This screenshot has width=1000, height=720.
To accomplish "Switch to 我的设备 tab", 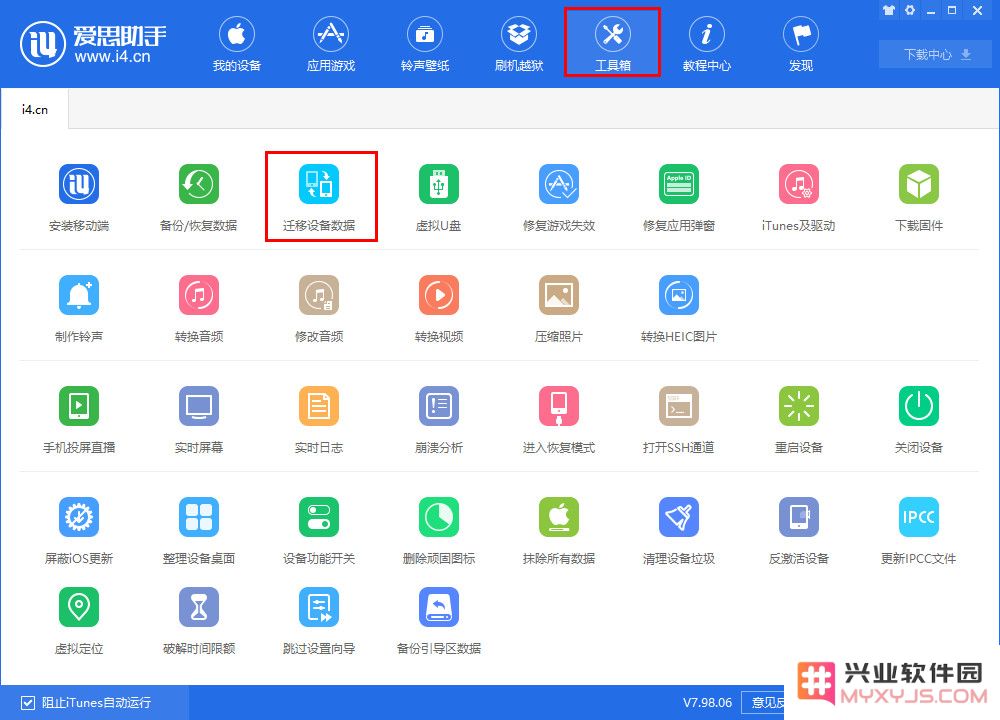I will (237, 44).
